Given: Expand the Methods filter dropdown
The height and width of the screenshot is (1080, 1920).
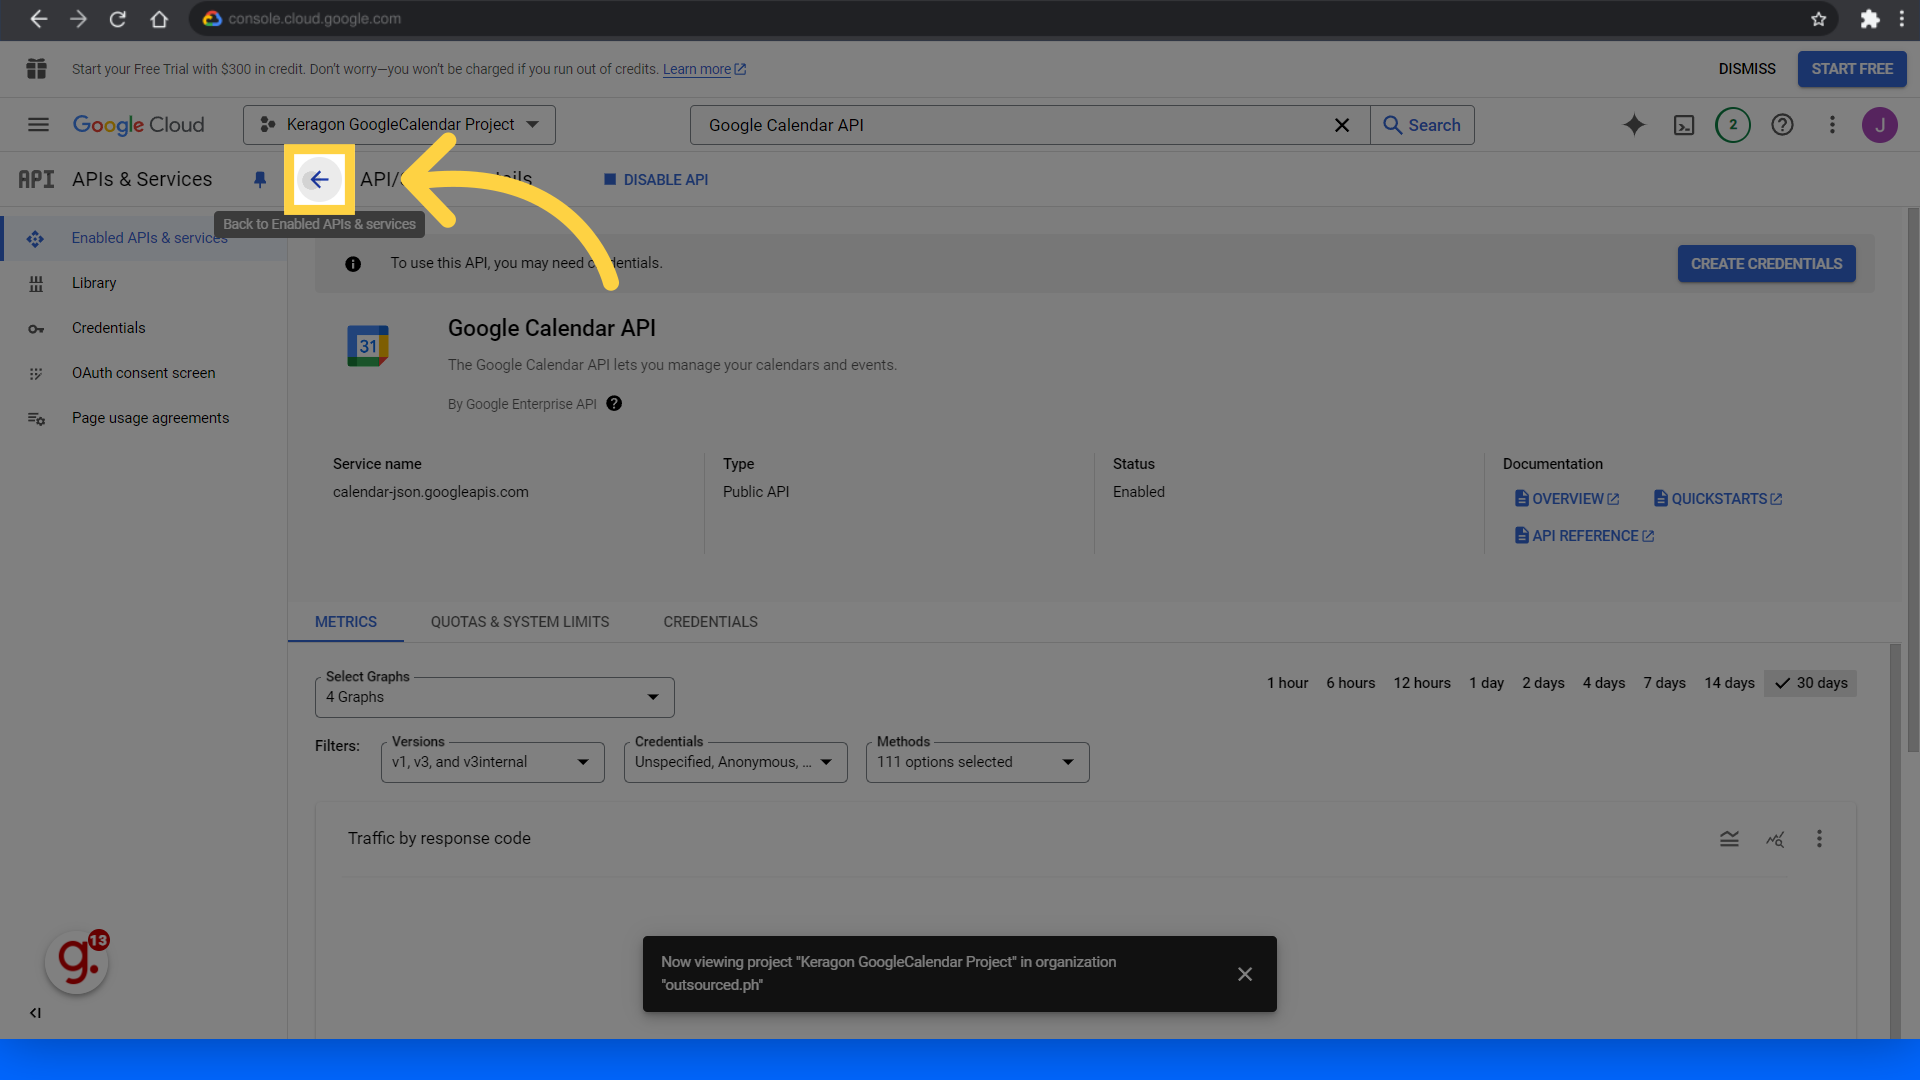Looking at the screenshot, I should pos(978,762).
